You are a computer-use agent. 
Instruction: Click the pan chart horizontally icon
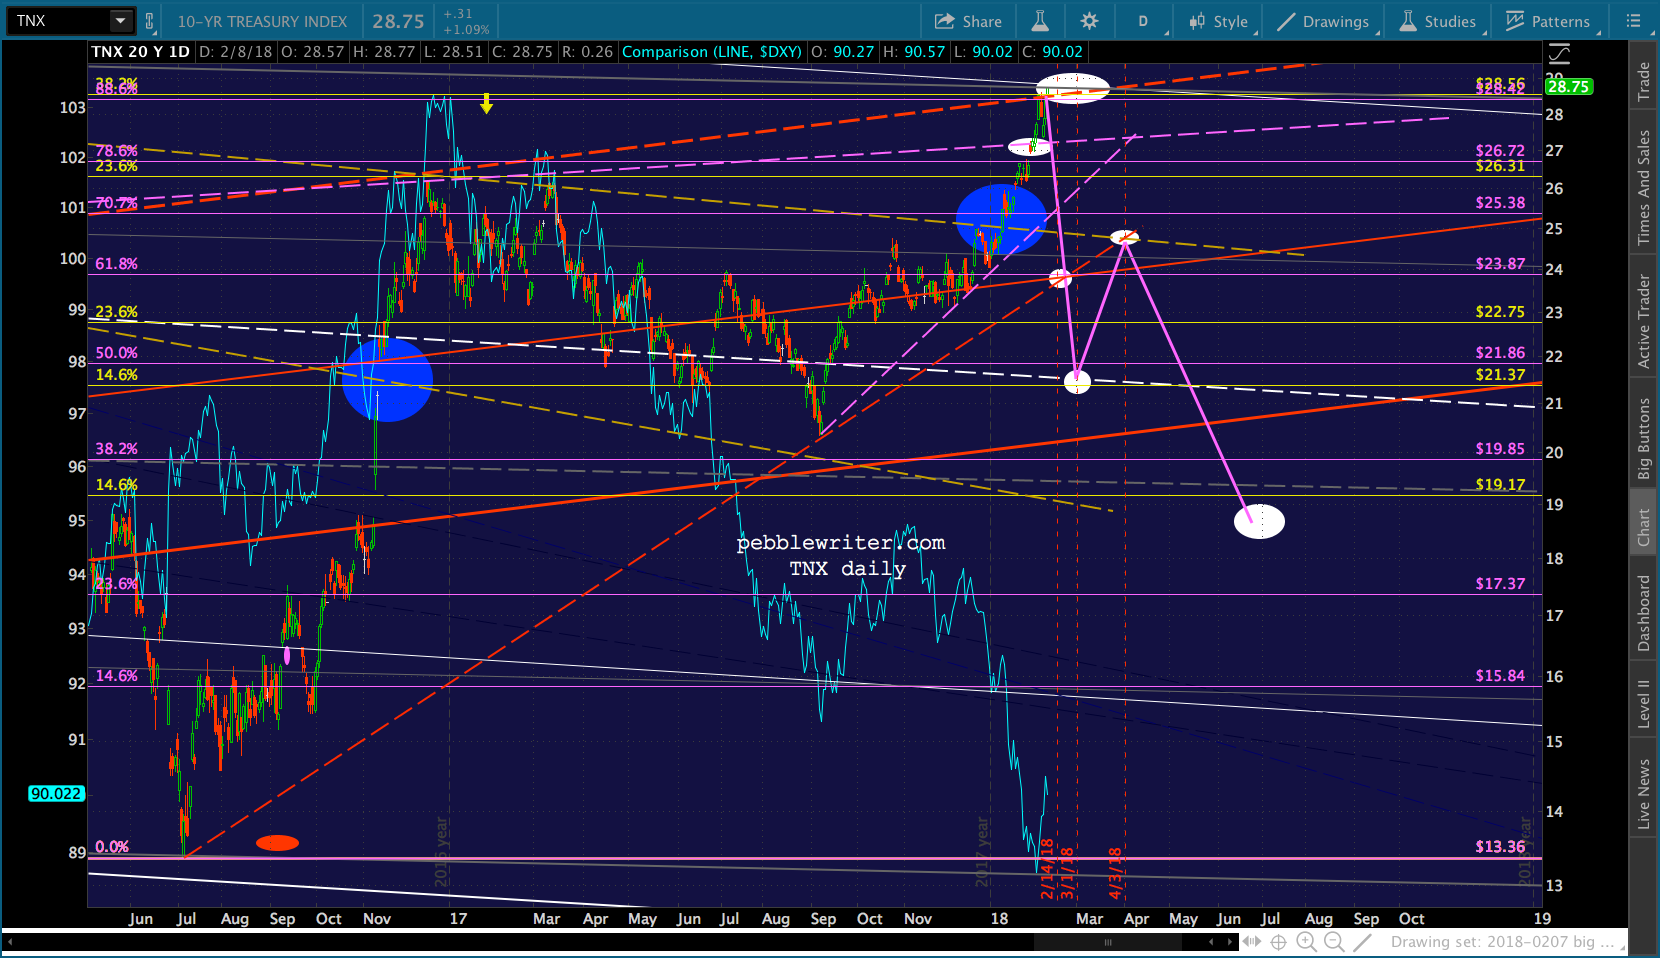1251,942
